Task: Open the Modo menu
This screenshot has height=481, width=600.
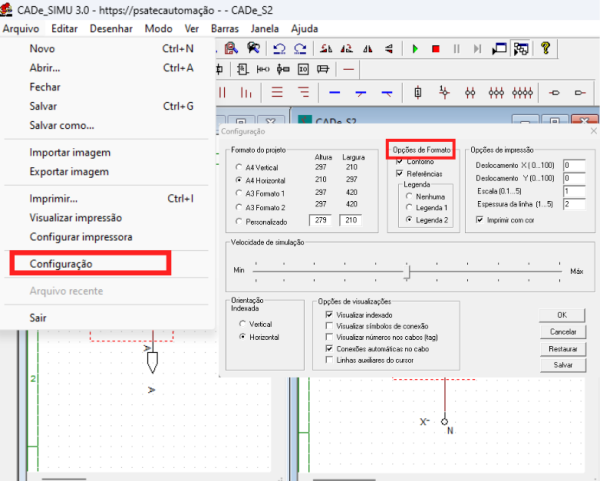Action: tap(158, 29)
